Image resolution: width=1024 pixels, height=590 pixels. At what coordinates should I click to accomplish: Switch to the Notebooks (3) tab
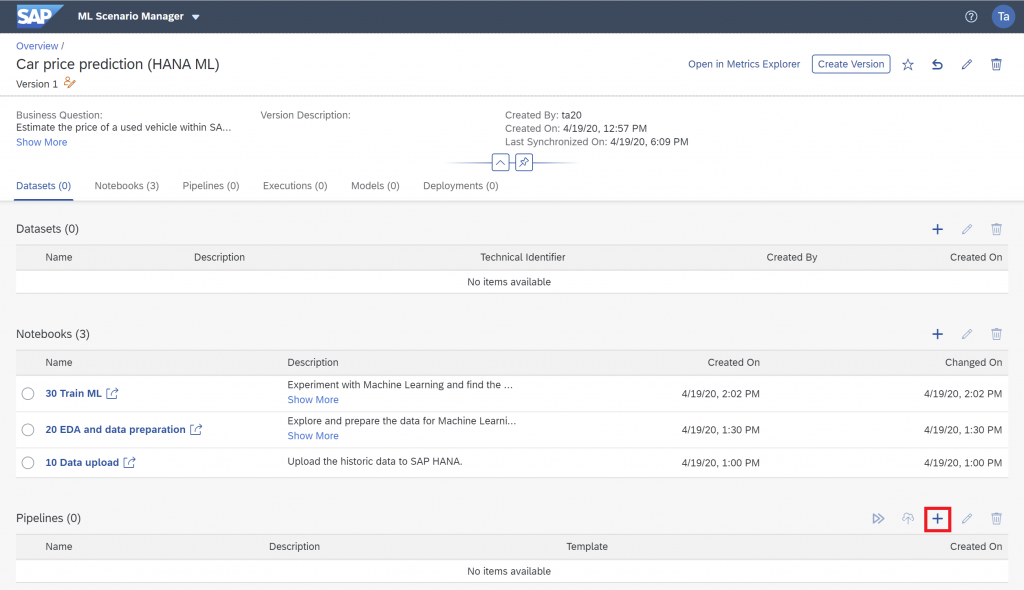(127, 186)
